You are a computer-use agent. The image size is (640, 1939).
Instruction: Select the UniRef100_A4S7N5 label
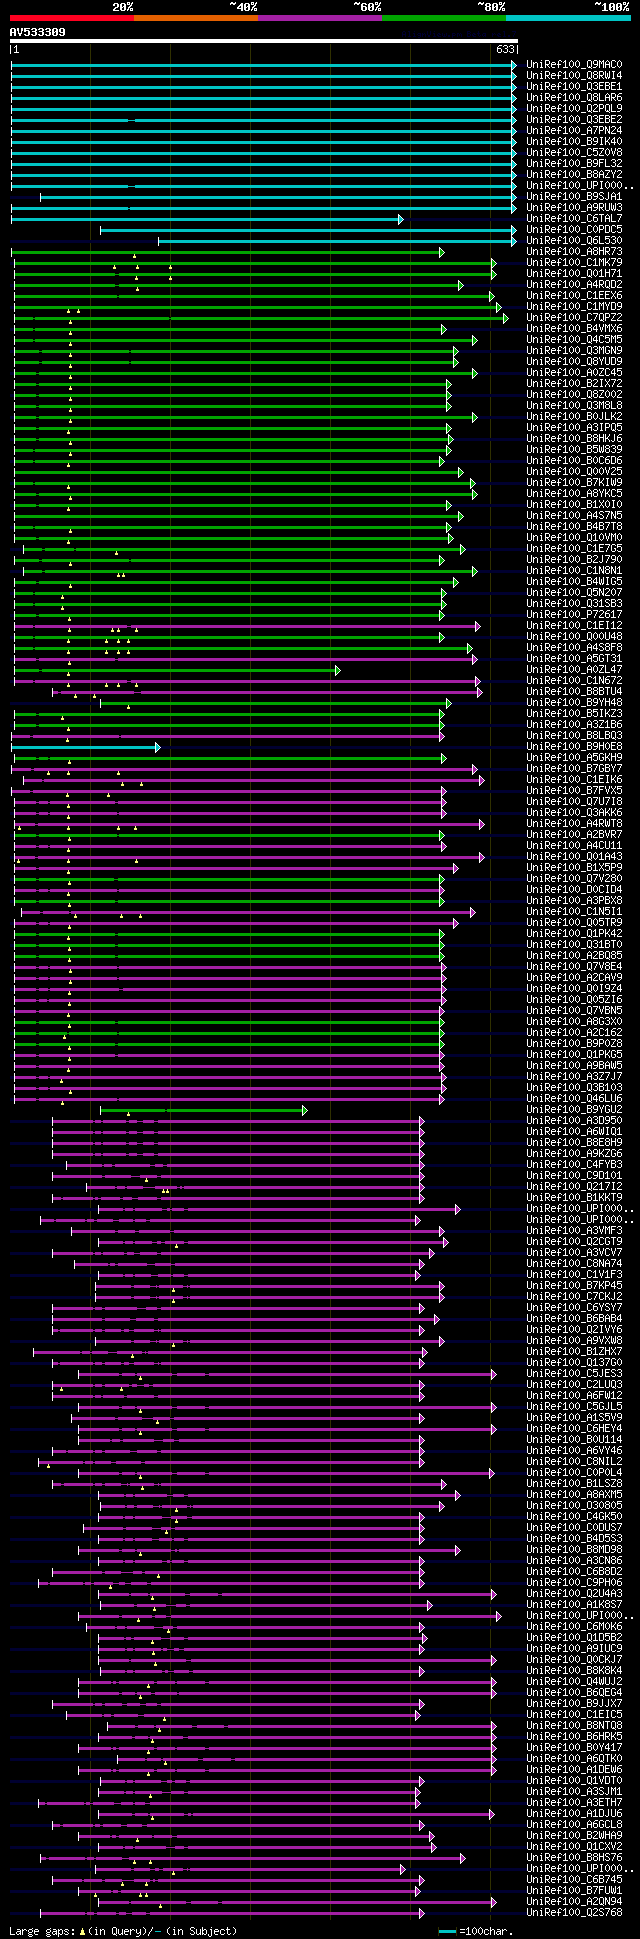pyautogui.click(x=574, y=516)
